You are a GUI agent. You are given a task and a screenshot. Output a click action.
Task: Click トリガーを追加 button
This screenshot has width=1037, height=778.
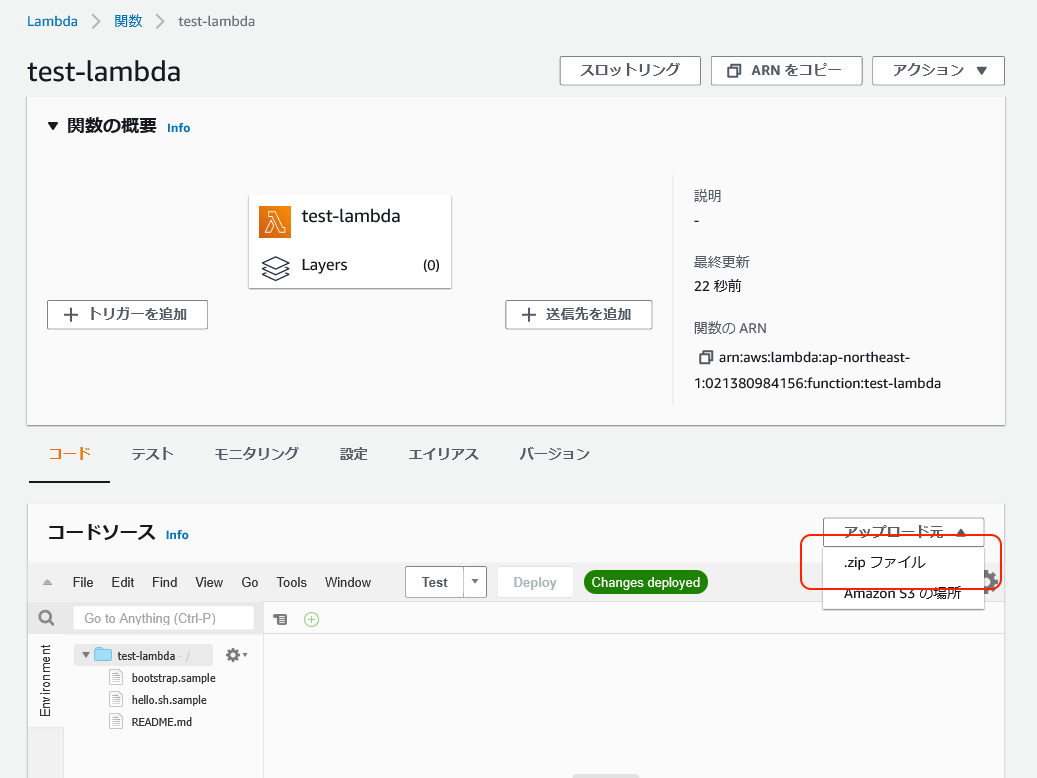click(x=128, y=314)
